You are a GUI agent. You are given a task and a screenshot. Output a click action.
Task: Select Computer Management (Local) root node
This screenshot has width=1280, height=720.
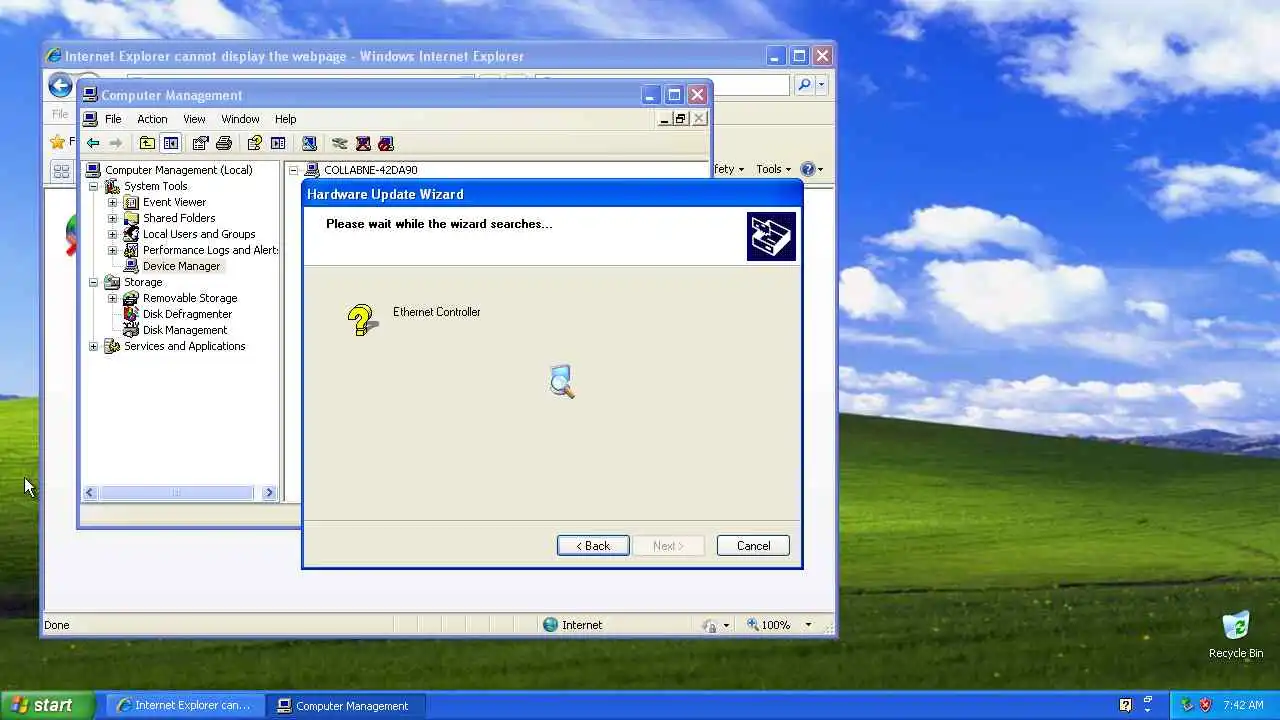(178, 170)
